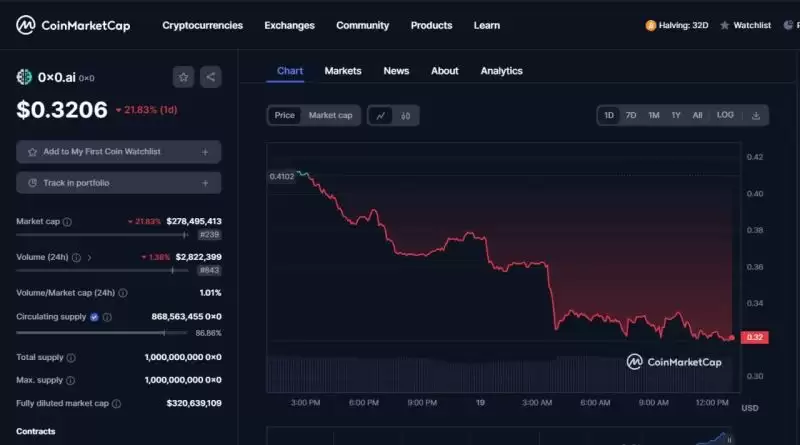The image size is (800, 445).
Task: Select the 7D time range
Action: (x=631, y=116)
